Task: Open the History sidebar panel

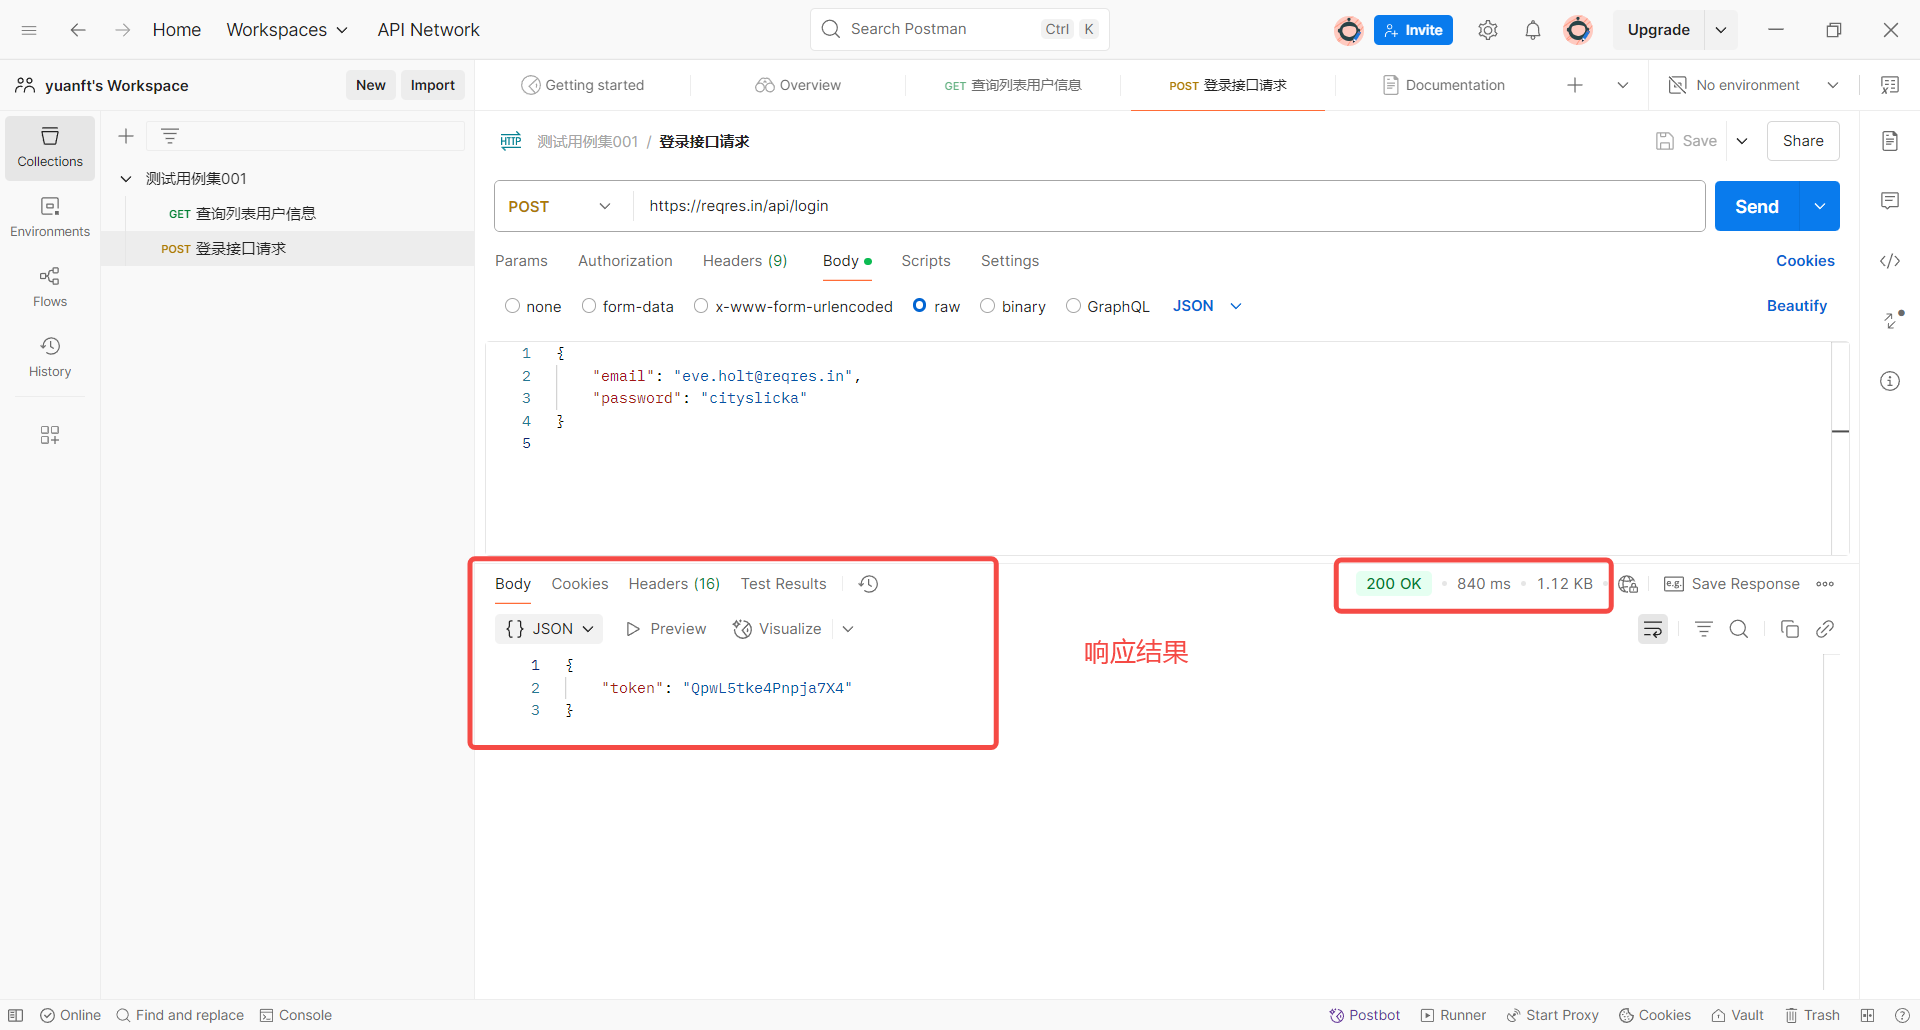Action: tap(50, 357)
